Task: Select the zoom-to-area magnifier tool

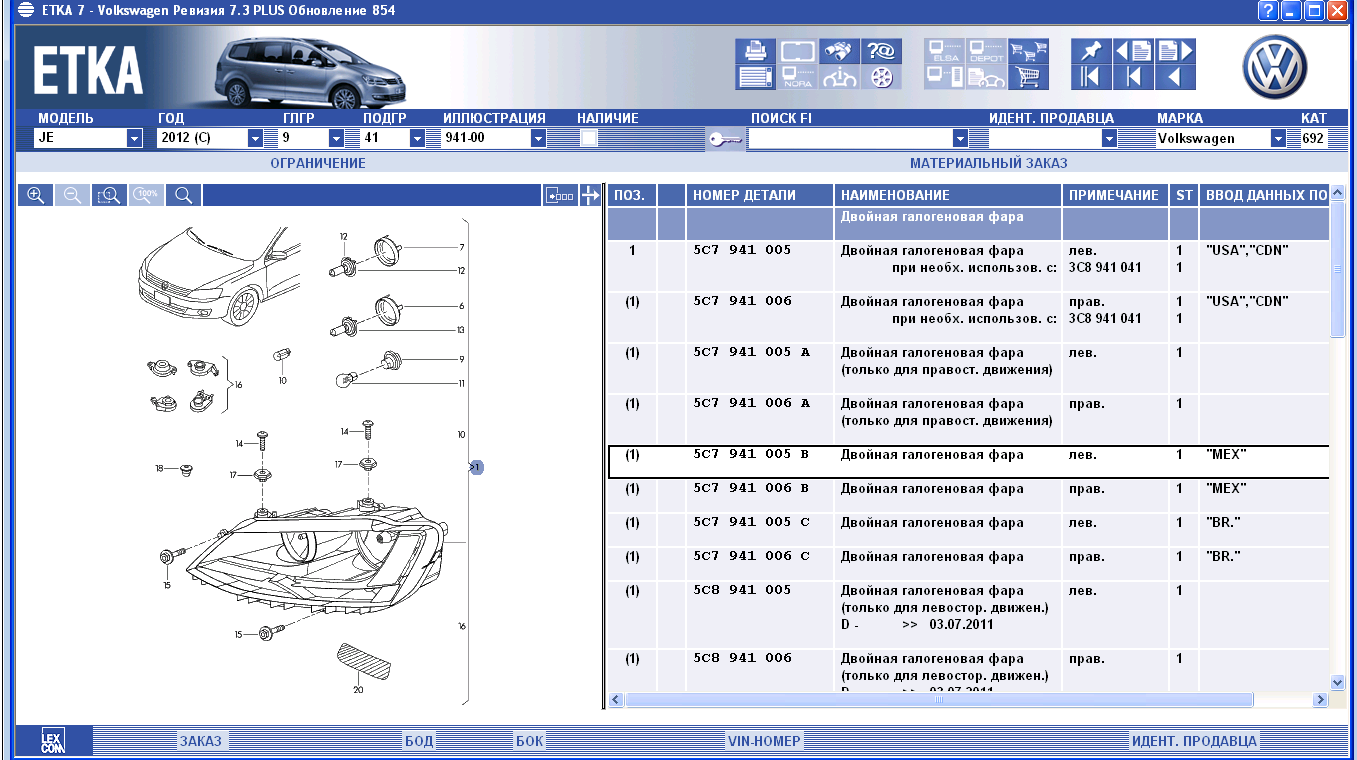Action: click(110, 195)
